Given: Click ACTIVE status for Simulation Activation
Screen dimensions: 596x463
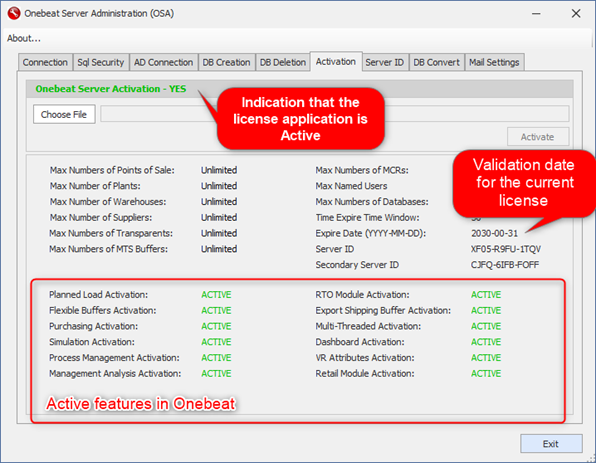Looking at the screenshot, I should [216, 342].
